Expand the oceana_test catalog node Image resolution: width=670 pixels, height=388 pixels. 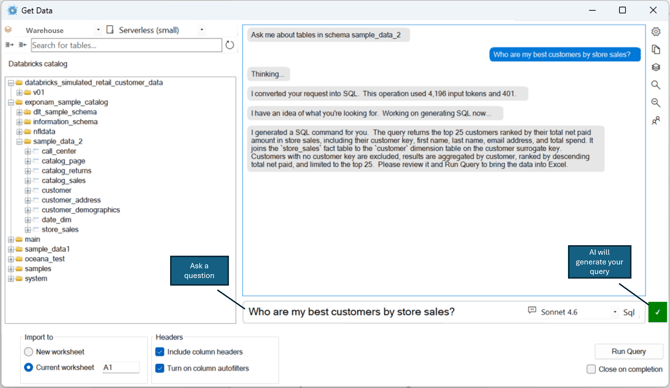11,259
